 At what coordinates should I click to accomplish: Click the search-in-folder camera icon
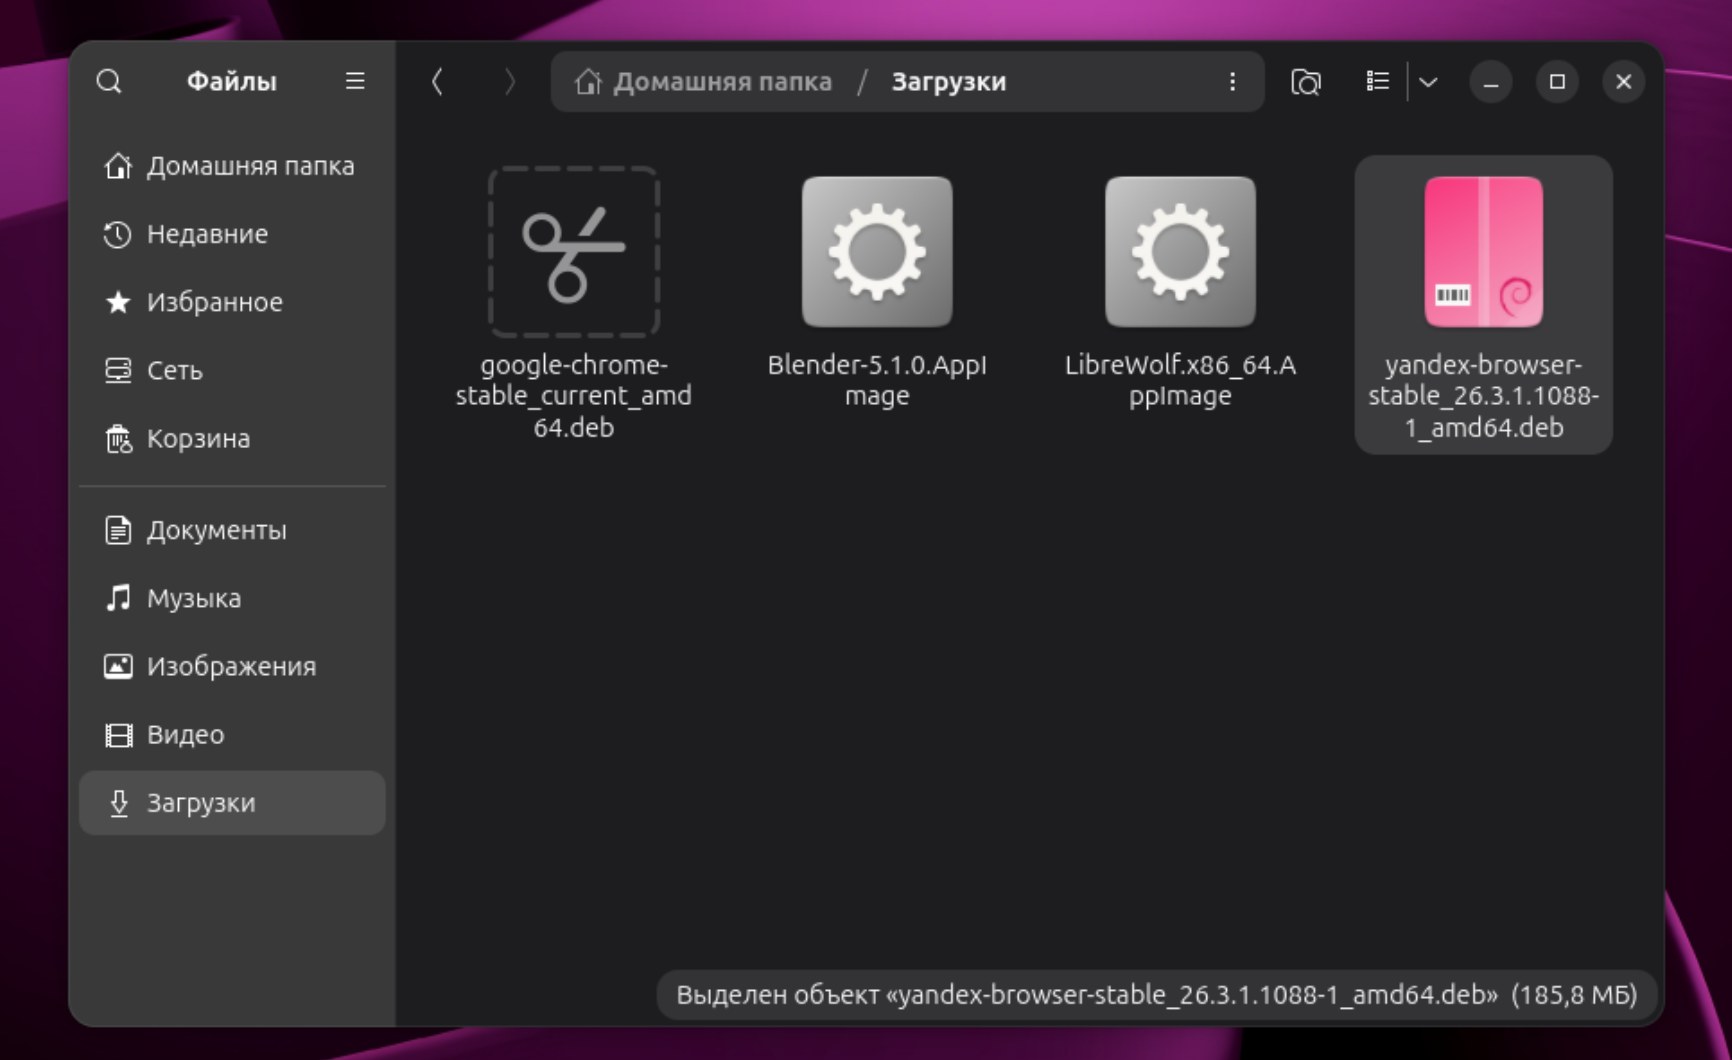pos(1306,82)
